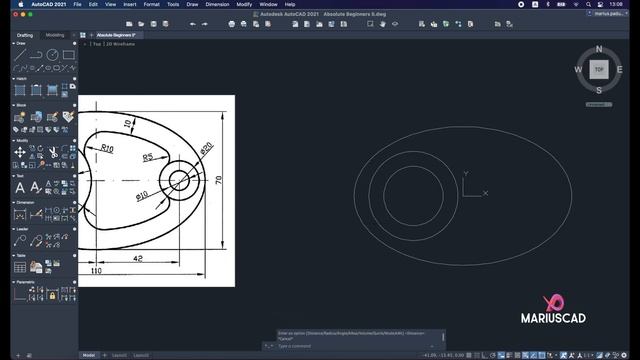This screenshot has height=360, width=640.
Task: Collapse the Parametric panel section
Action: click(13, 282)
